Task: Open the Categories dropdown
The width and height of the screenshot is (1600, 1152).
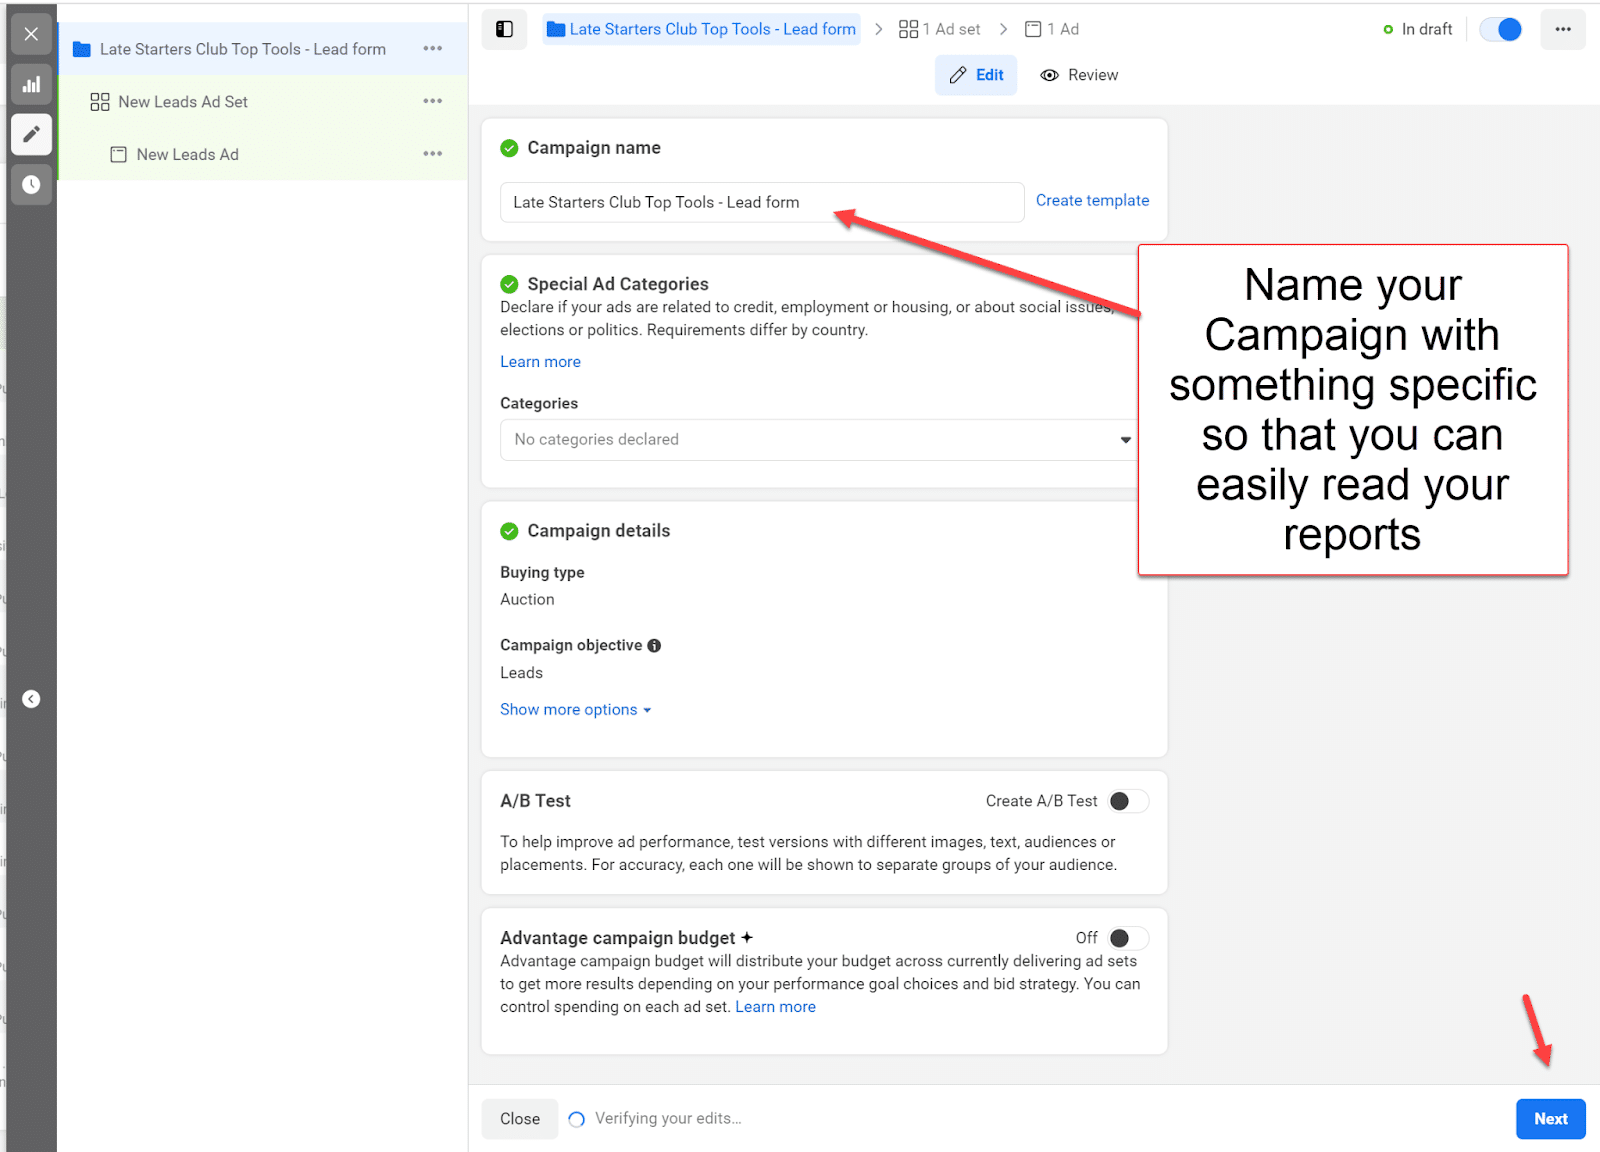Action: coord(820,440)
